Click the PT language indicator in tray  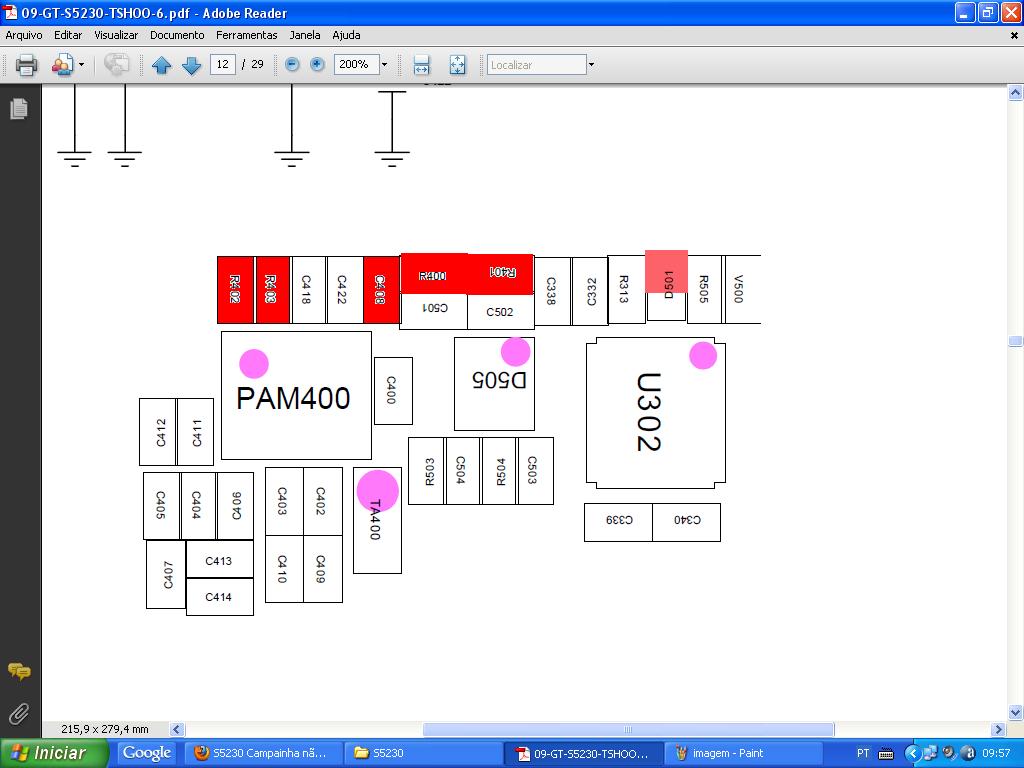[863, 753]
